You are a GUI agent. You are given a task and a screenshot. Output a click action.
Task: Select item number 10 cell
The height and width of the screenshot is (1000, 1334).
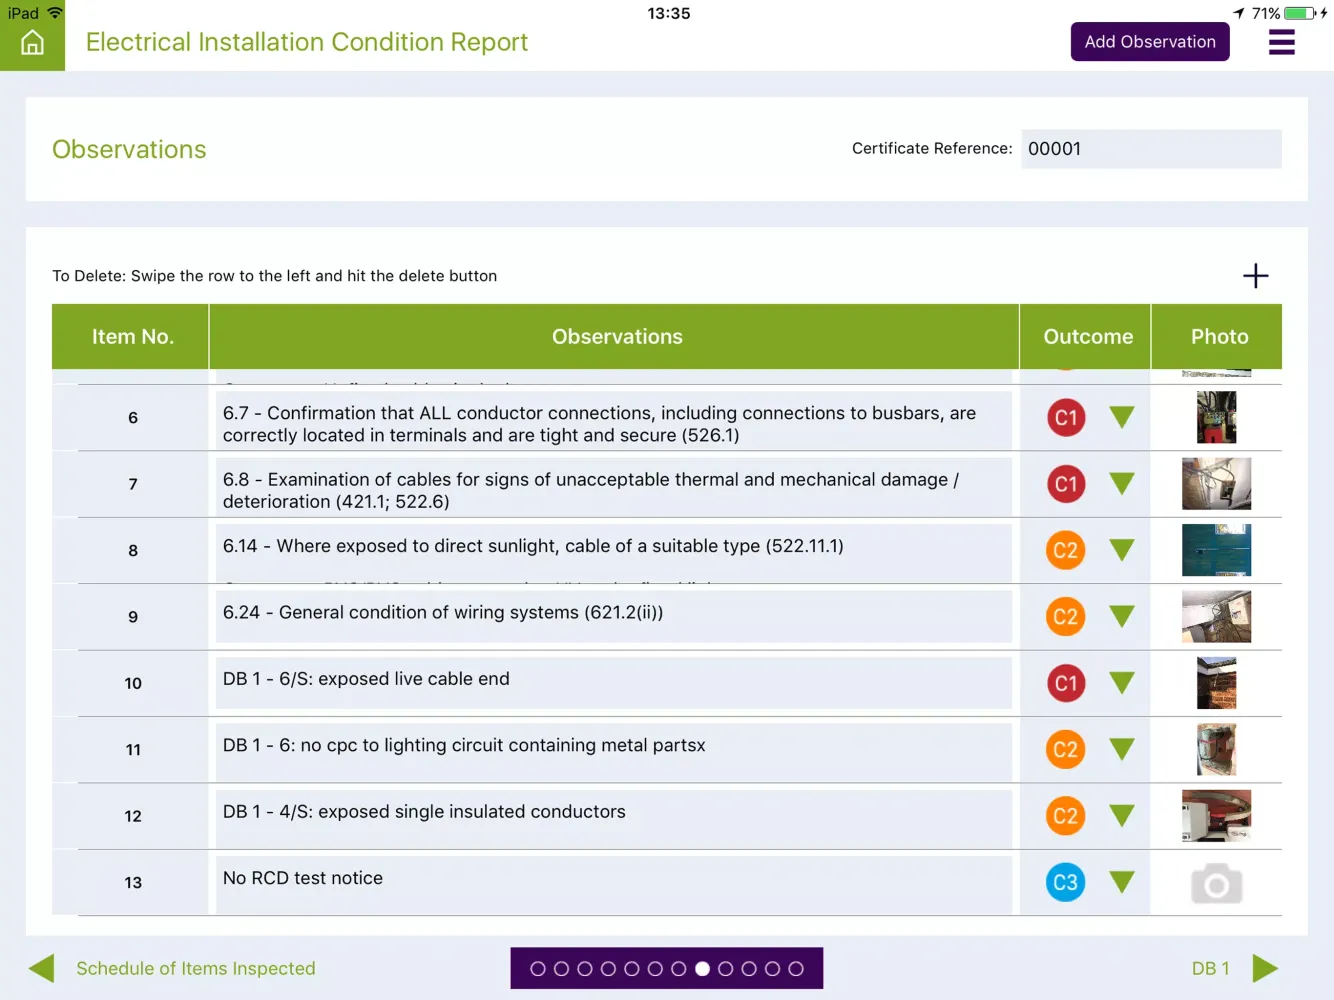pyautogui.click(x=133, y=683)
